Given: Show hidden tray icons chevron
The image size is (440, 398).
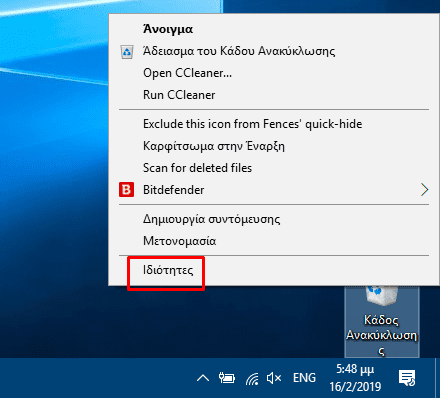Looking at the screenshot, I should 203,378.
